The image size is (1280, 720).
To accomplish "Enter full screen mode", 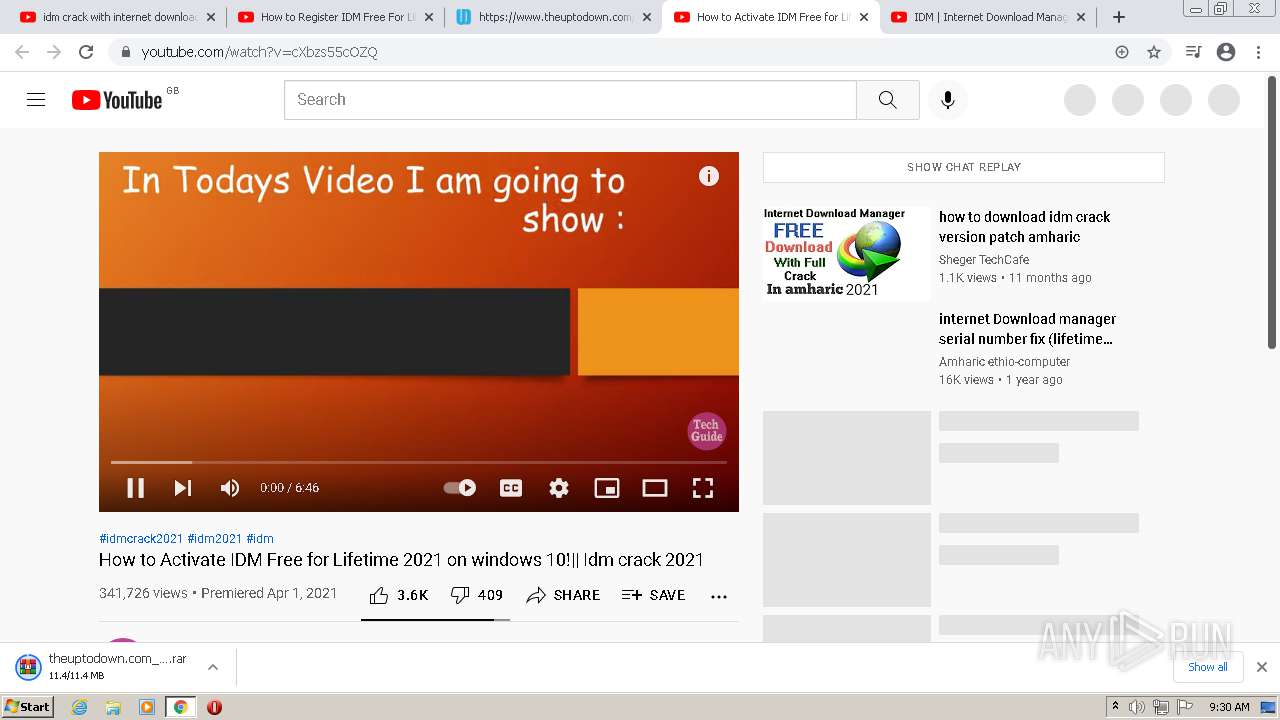I will (x=703, y=488).
